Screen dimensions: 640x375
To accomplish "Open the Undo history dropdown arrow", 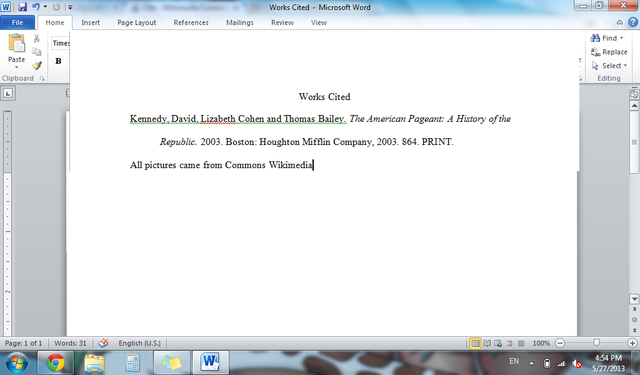I will (45, 7).
